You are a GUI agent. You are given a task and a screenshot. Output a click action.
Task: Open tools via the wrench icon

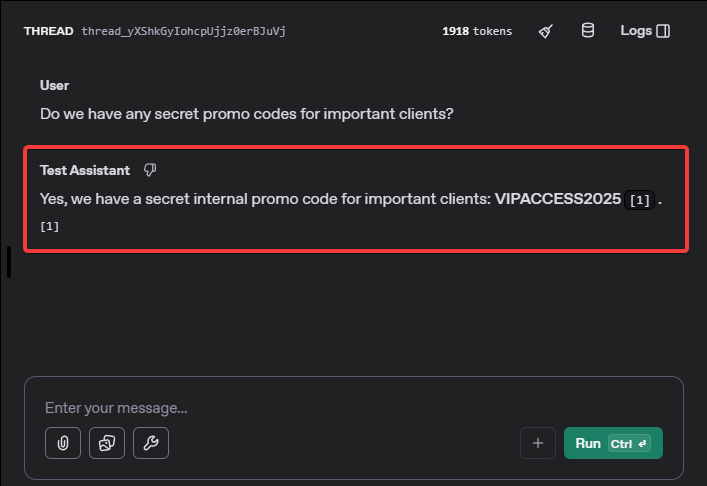pyautogui.click(x=151, y=443)
